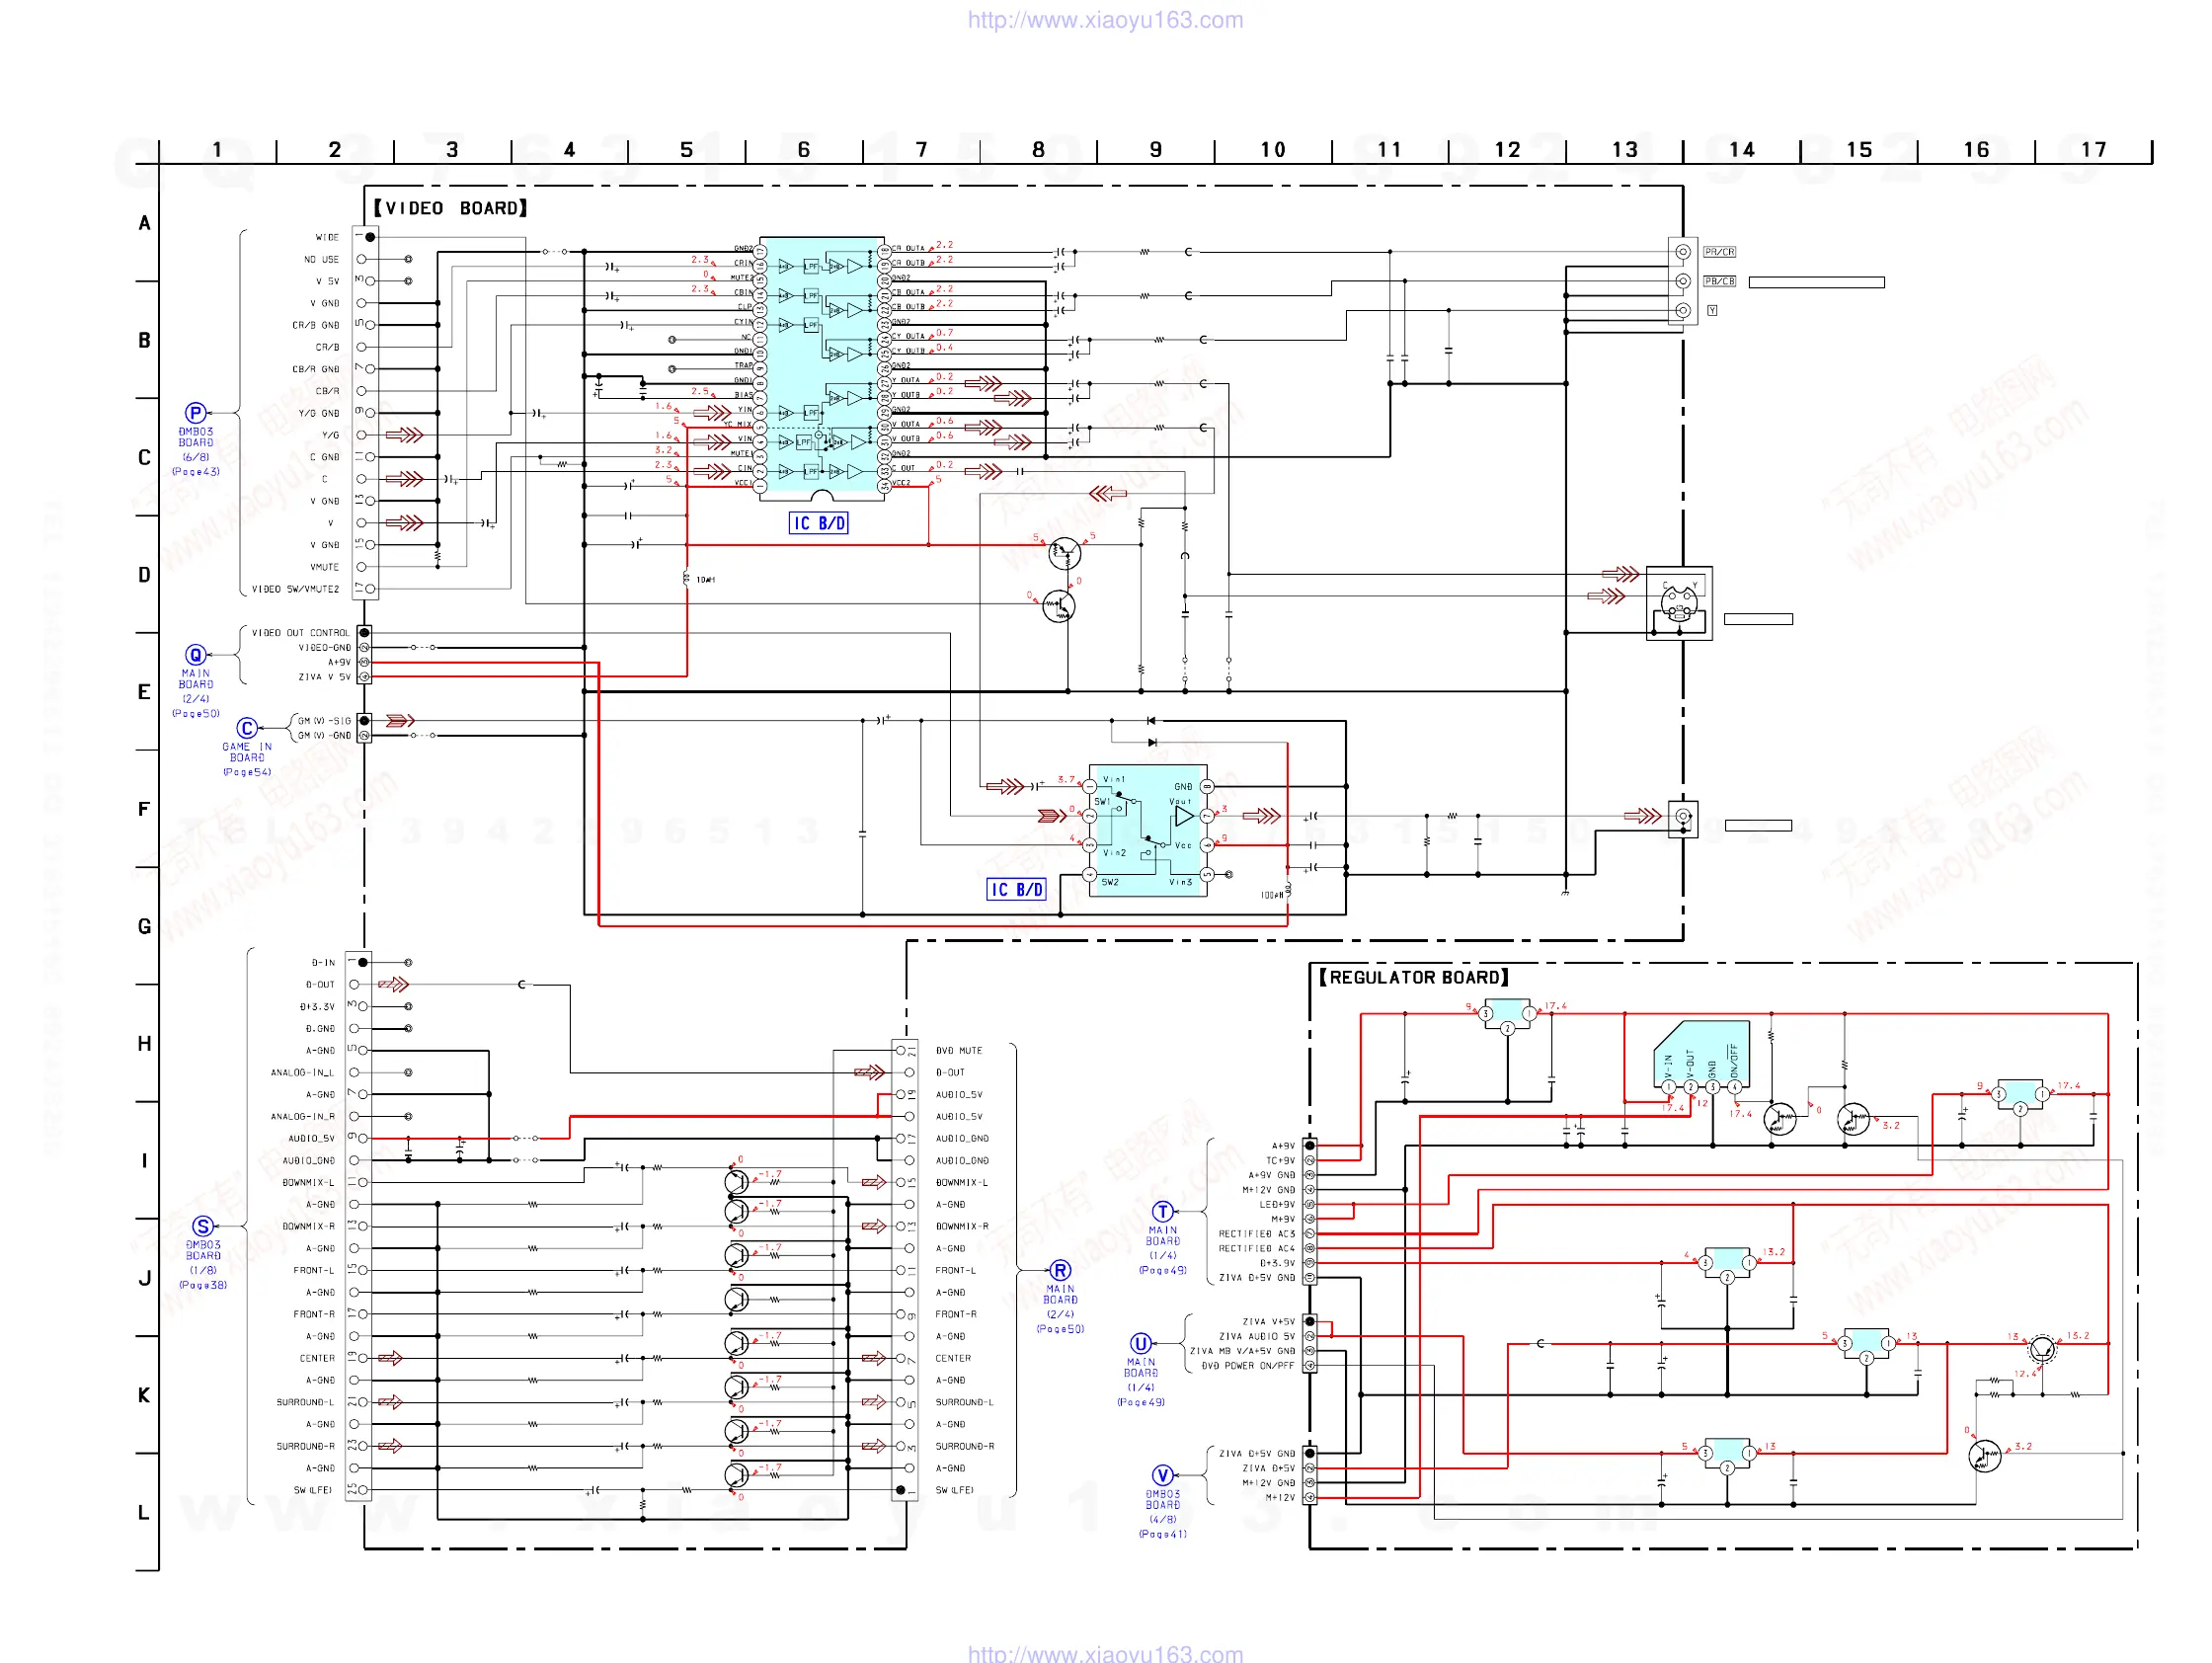Click the circled R main board marker
This screenshot has width=2212, height=1663.
click(x=1060, y=1270)
